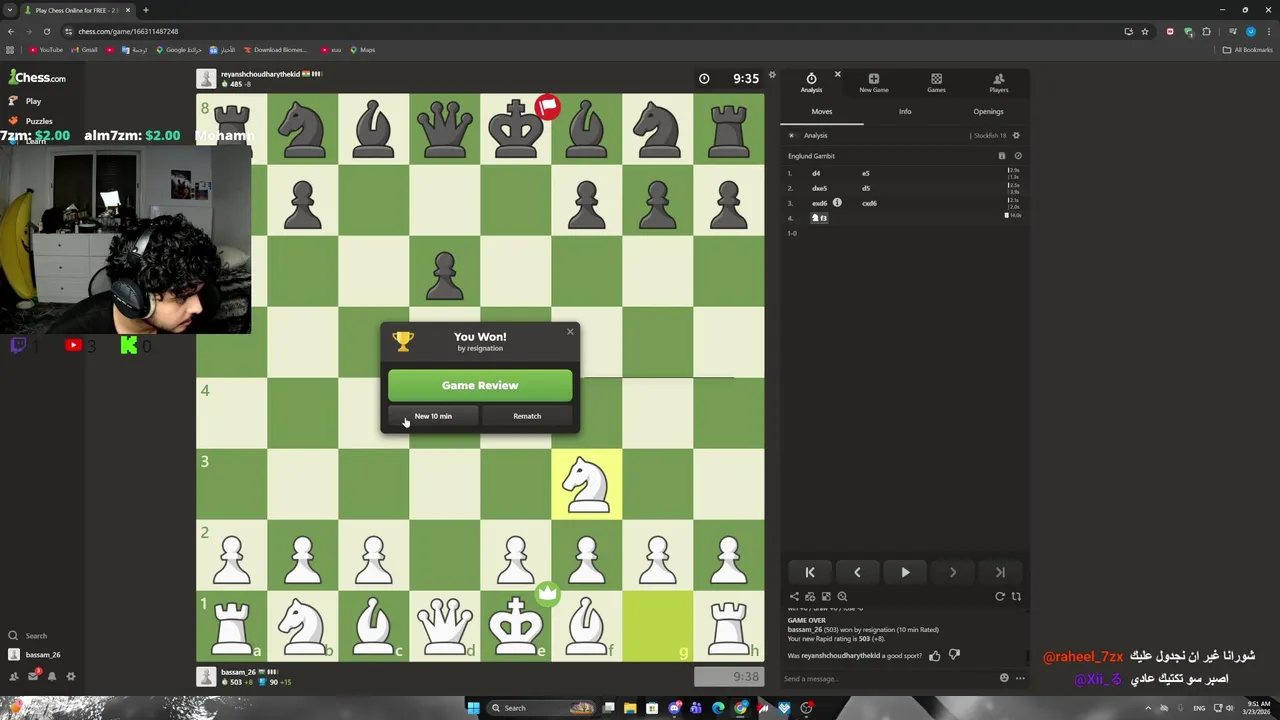Click the Rematch button
Viewport: 1280px width, 720px height.
(527, 416)
